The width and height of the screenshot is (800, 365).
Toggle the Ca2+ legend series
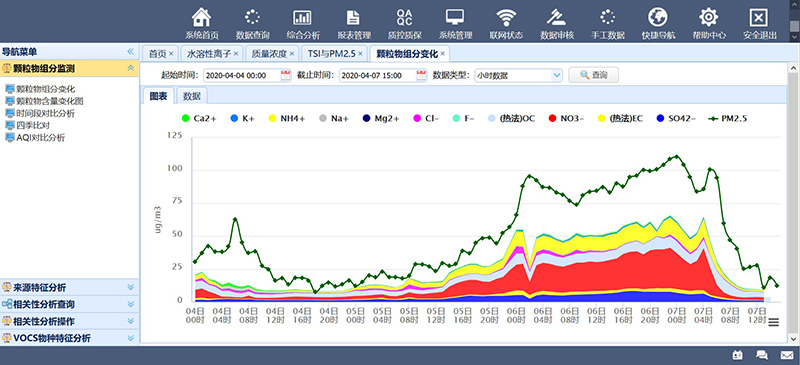(x=199, y=118)
